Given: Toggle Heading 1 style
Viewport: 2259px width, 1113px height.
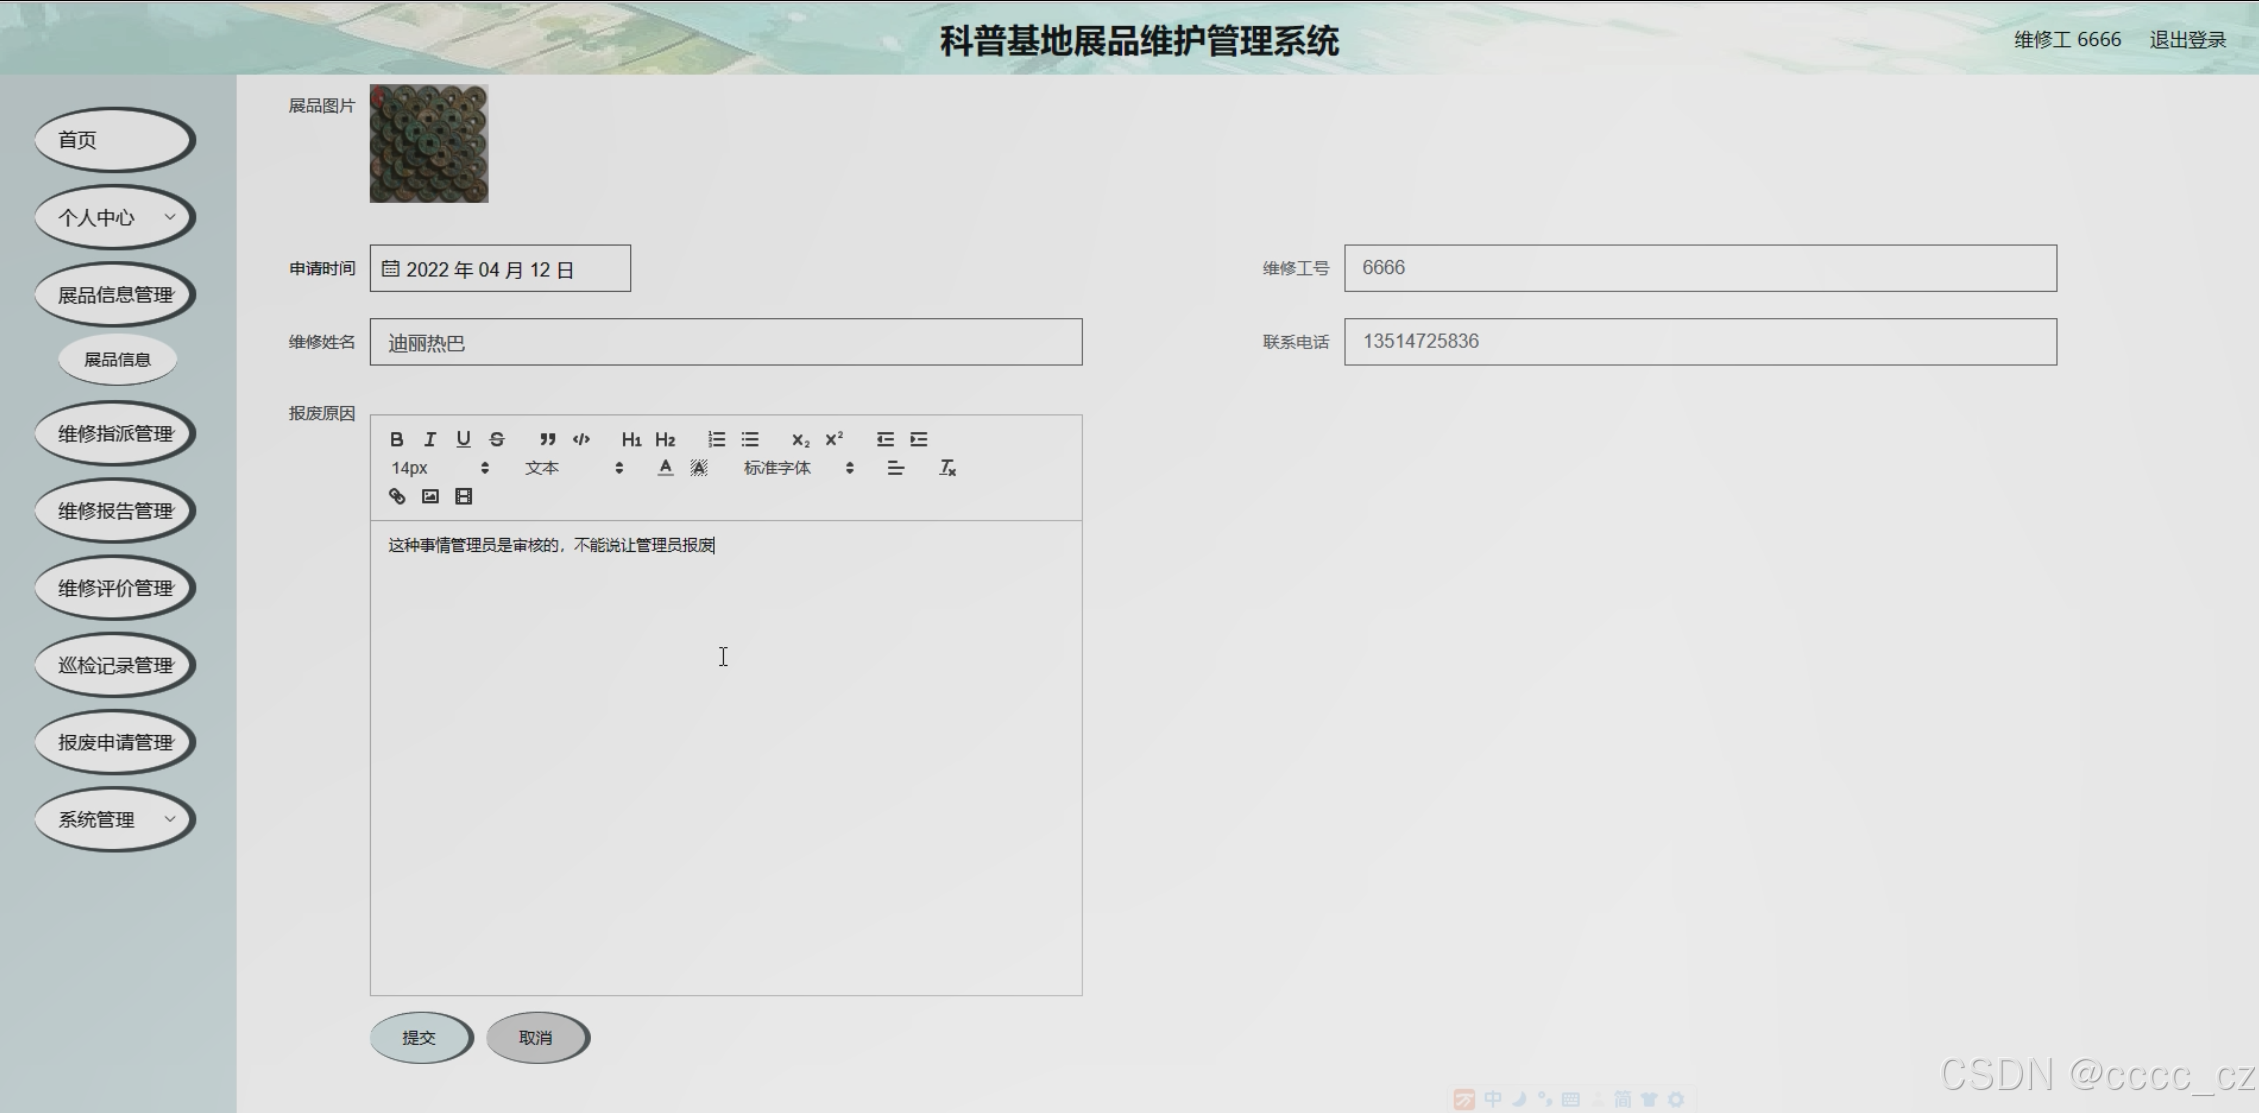Looking at the screenshot, I should (x=631, y=439).
